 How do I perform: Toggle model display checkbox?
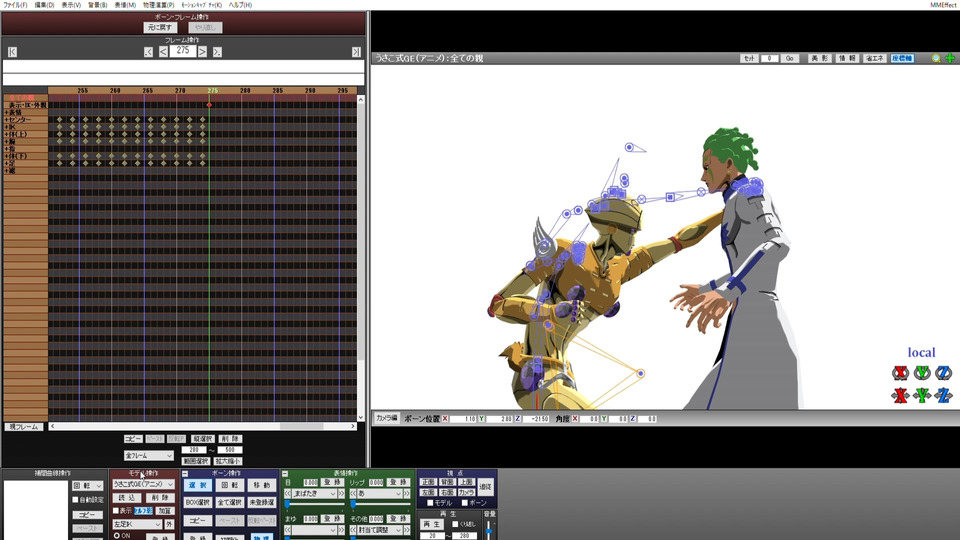(x=116, y=510)
